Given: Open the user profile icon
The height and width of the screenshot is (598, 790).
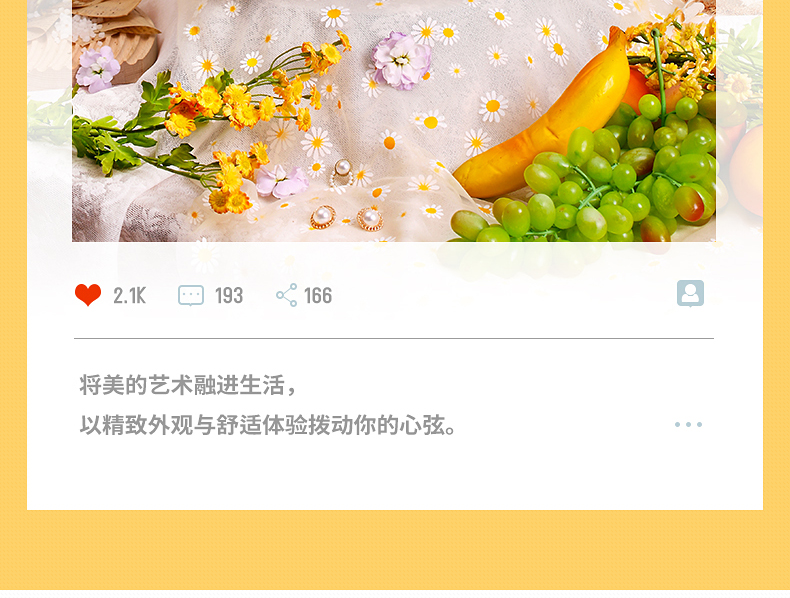Looking at the screenshot, I should [x=690, y=293].
